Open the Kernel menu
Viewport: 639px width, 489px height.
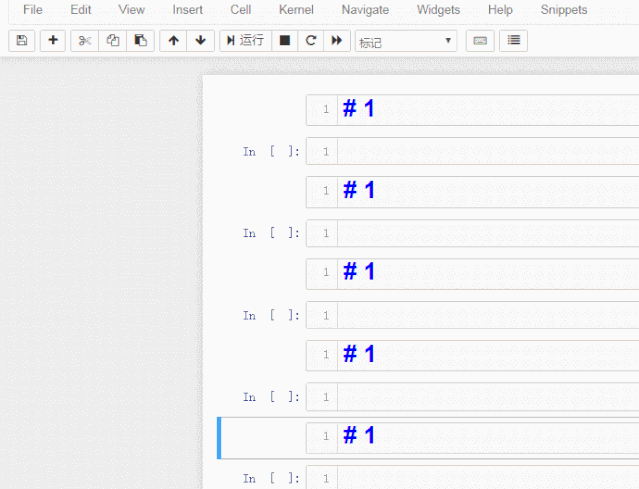(296, 10)
